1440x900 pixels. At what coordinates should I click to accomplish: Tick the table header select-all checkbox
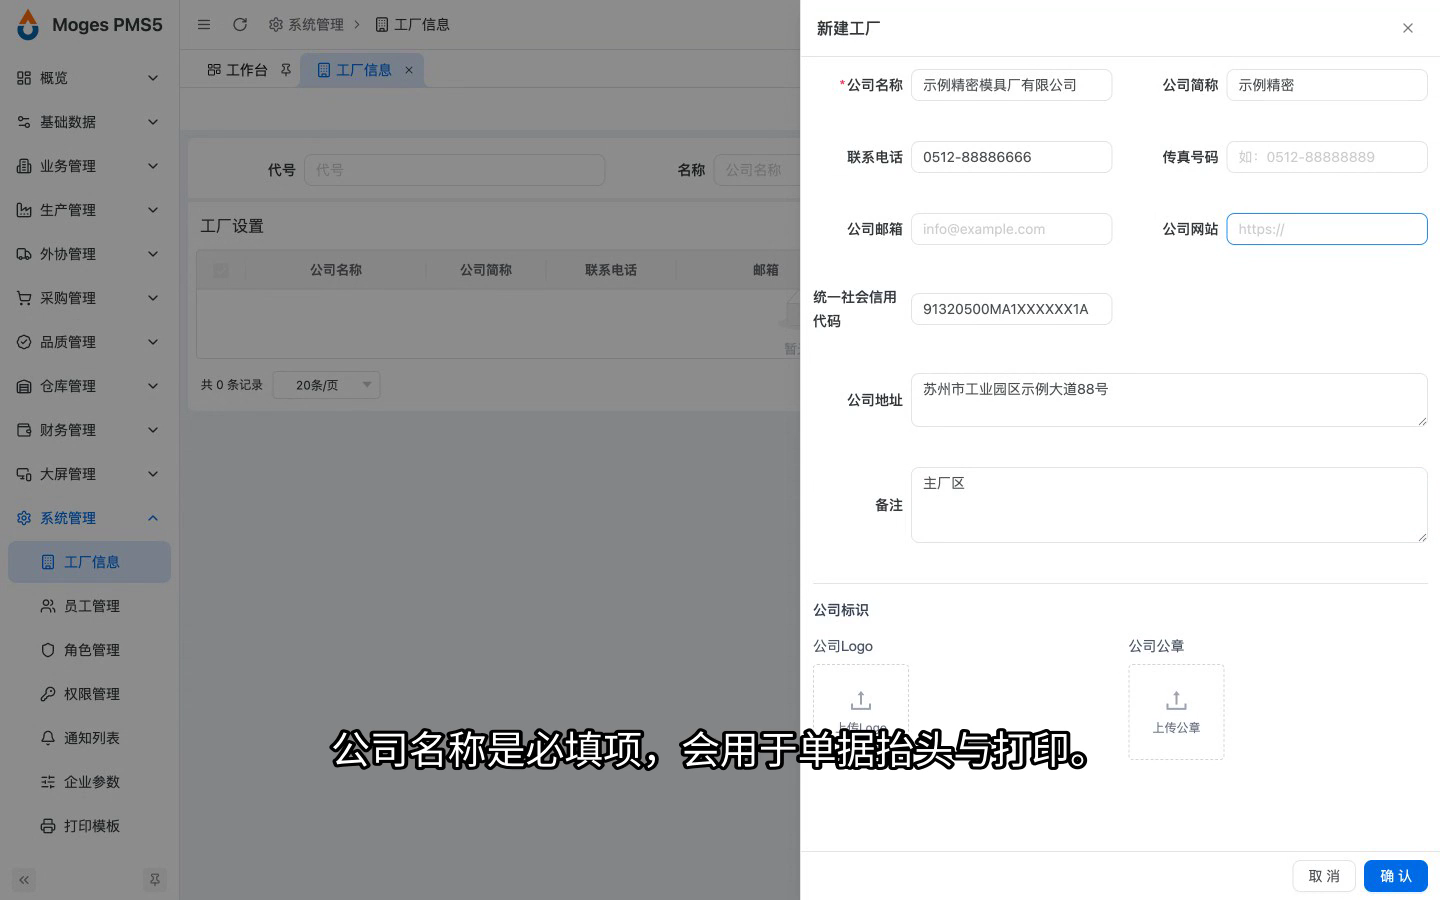coord(221,270)
